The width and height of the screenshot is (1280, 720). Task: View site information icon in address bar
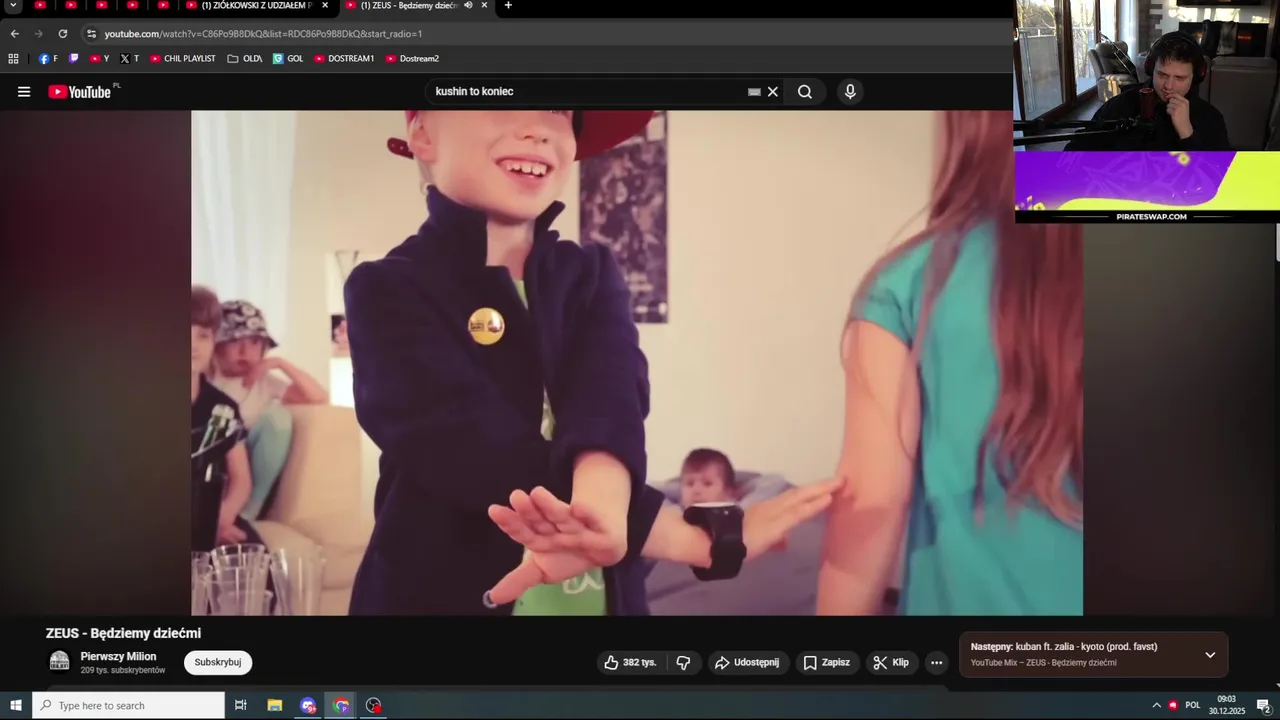click(91, 34)
